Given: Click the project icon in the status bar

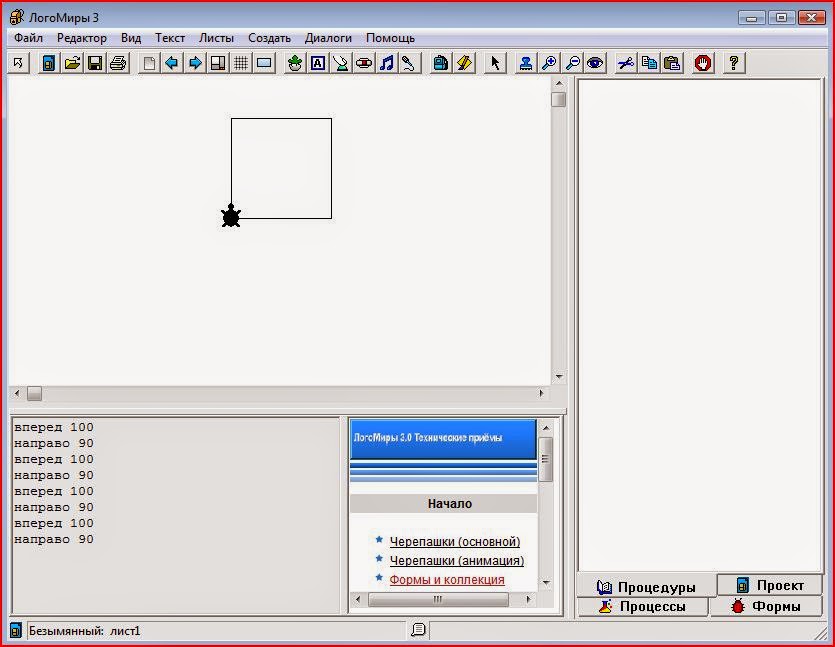Looking at the screenshot, I should 16,630.
